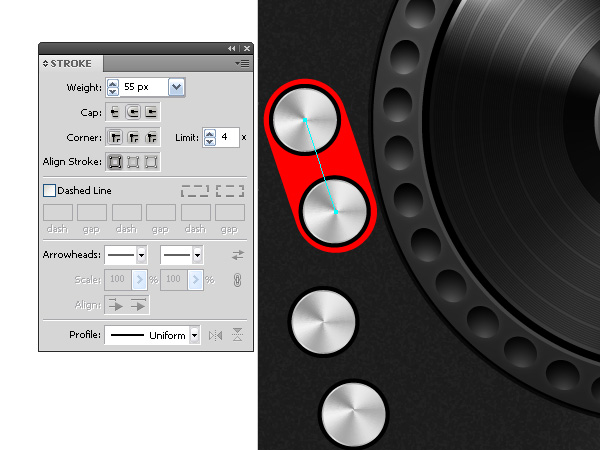Image resolution: width=600 pixels, height=450 pixels.
Task: Cycle the Stroke panel display options arrows
Action: click(46, 64)
